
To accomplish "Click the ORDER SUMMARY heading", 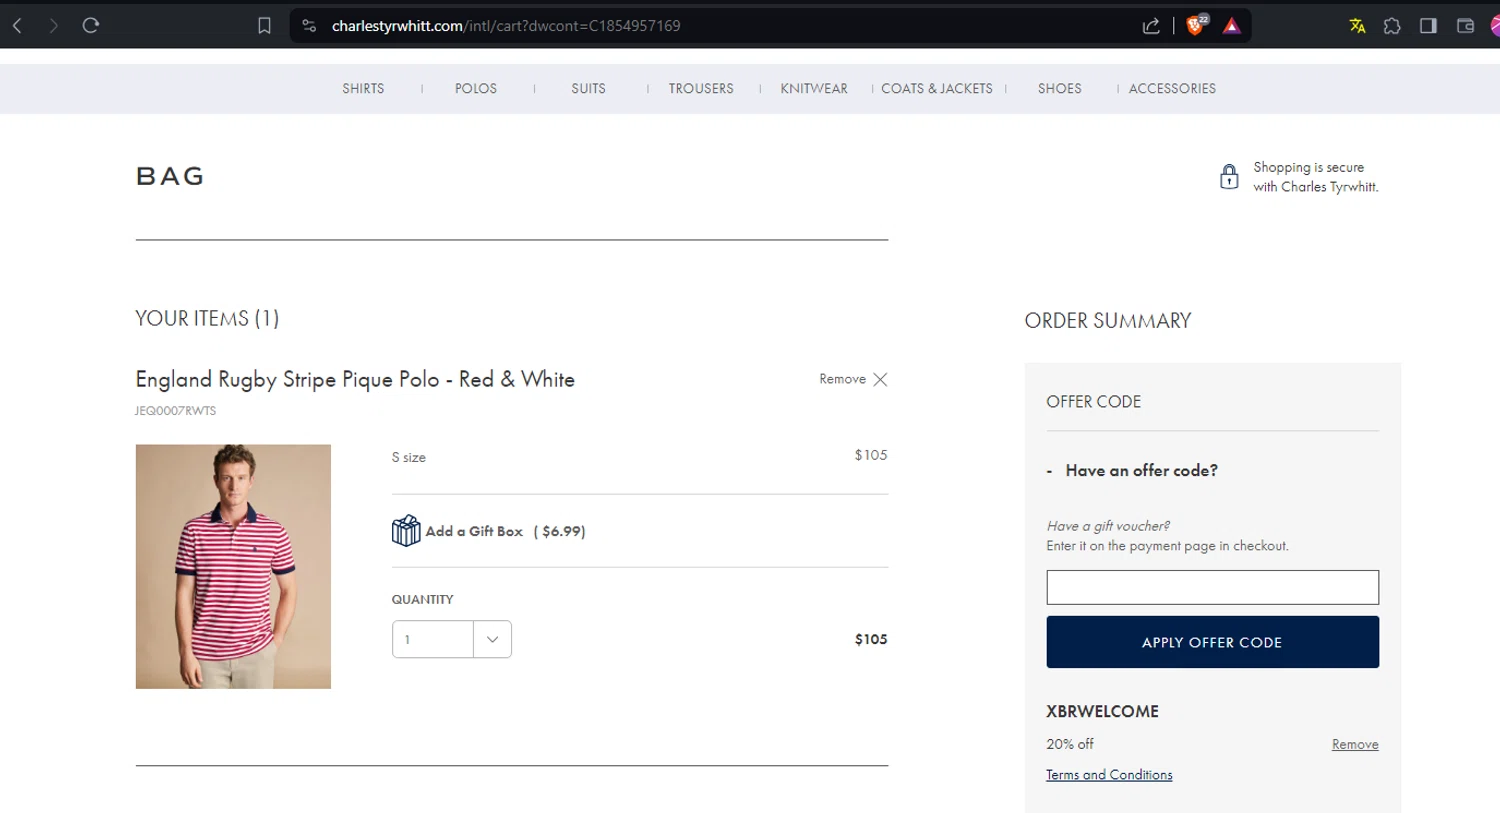I will click(x=1108, y=321).
